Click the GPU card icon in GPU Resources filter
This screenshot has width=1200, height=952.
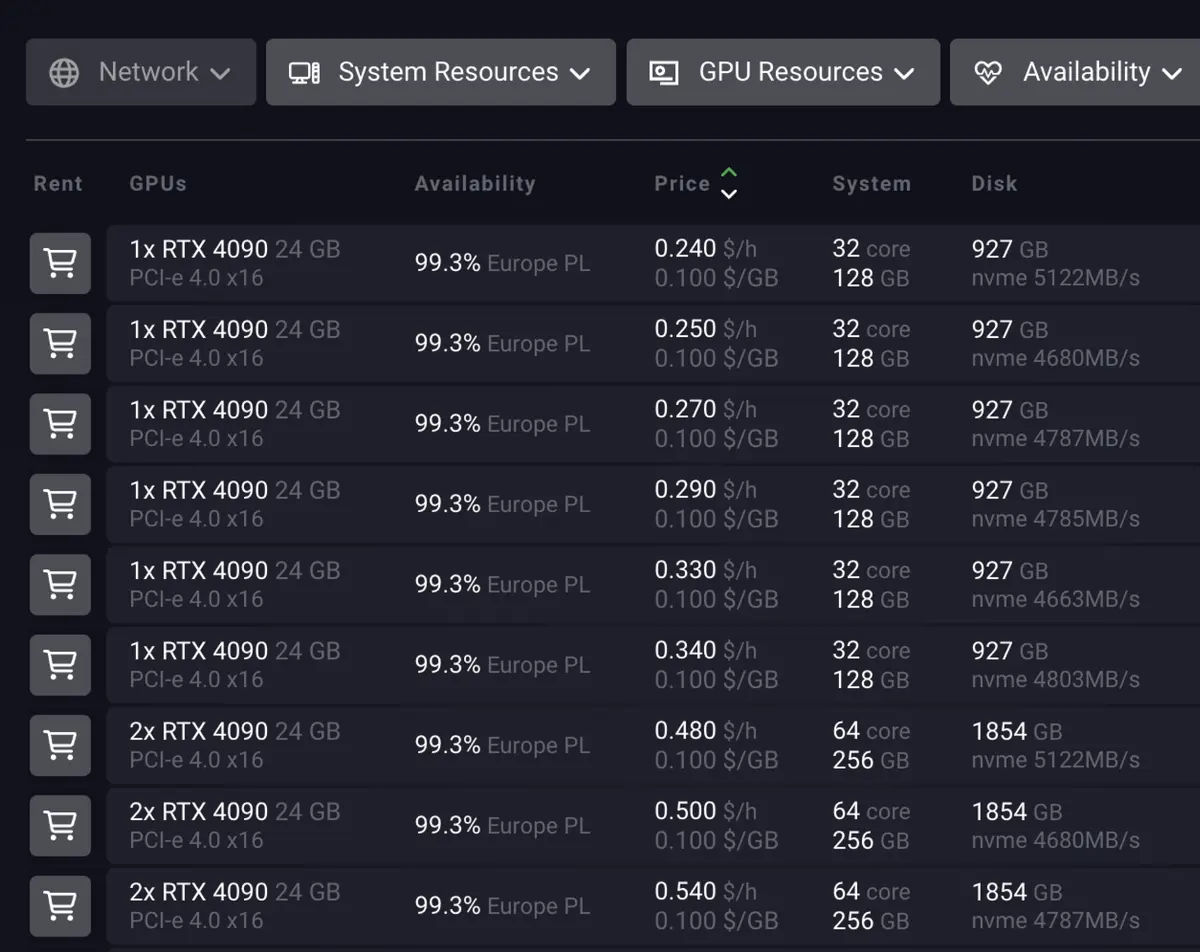click(665, 71)
